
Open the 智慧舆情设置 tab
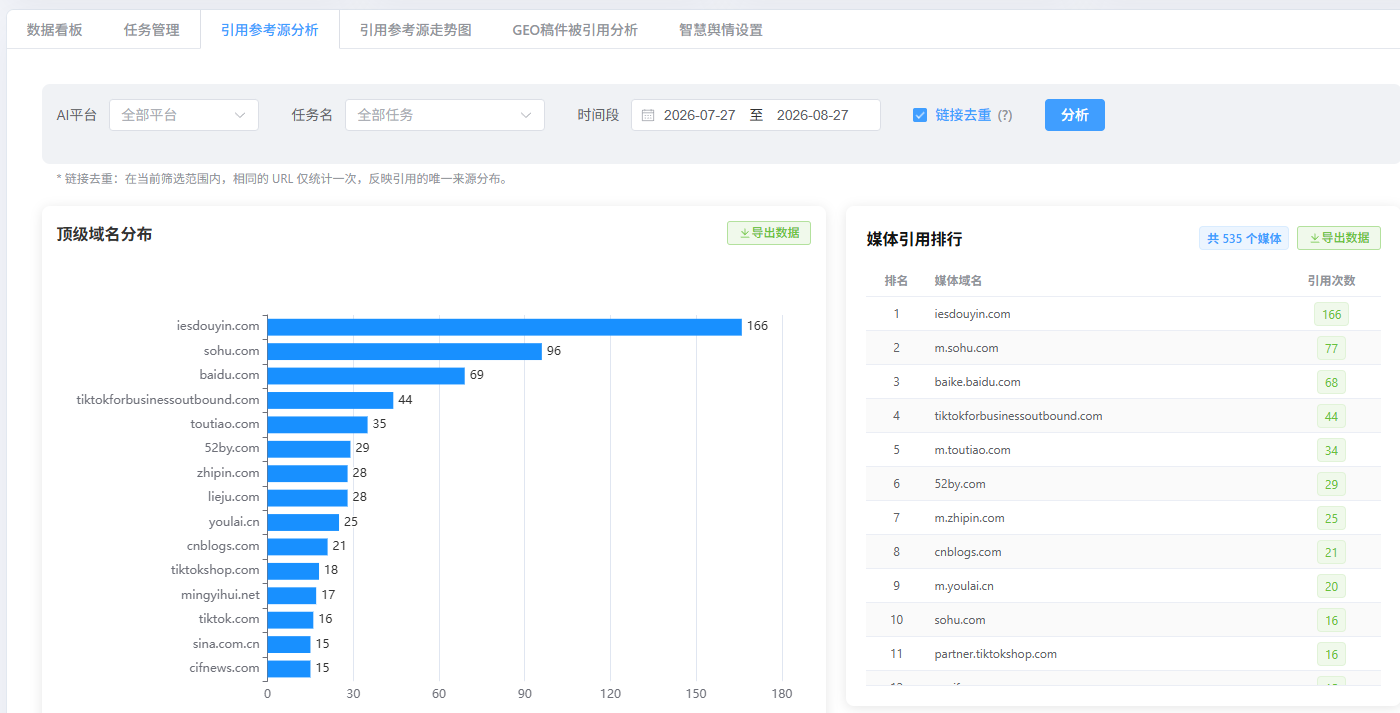pyautogui.click(x=720, y=30)
